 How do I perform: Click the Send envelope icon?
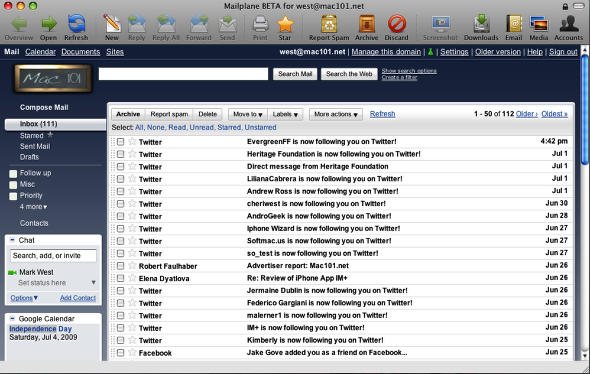click(227, 24)
